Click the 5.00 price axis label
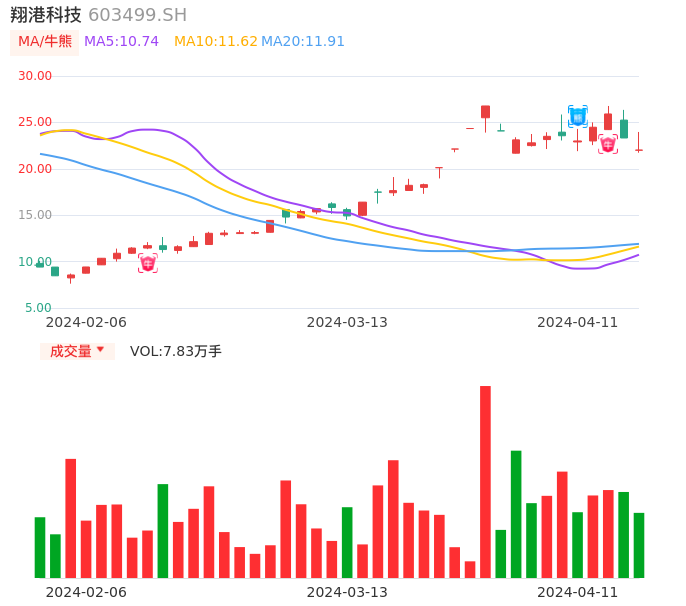Image resolution: width=686 pixels, height=606 pixels. click(x=38, y=308)
